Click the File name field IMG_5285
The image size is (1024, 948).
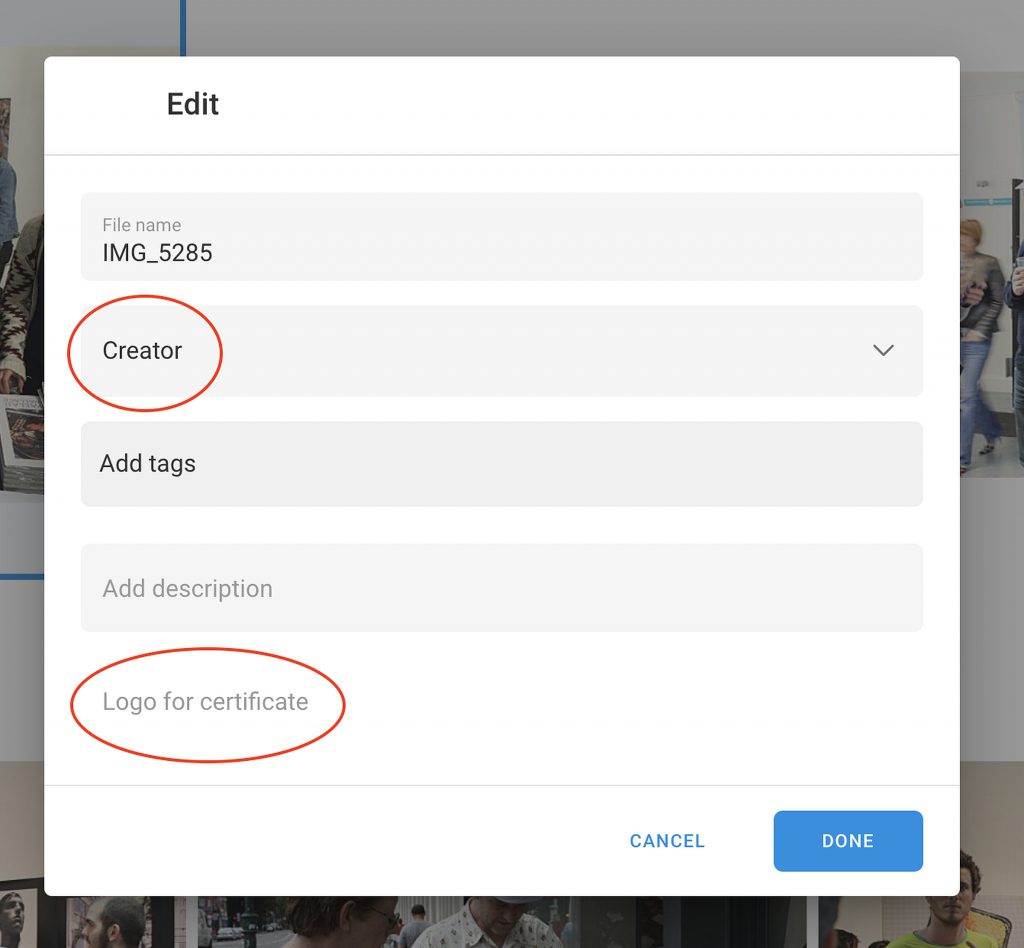click(502, 236)
